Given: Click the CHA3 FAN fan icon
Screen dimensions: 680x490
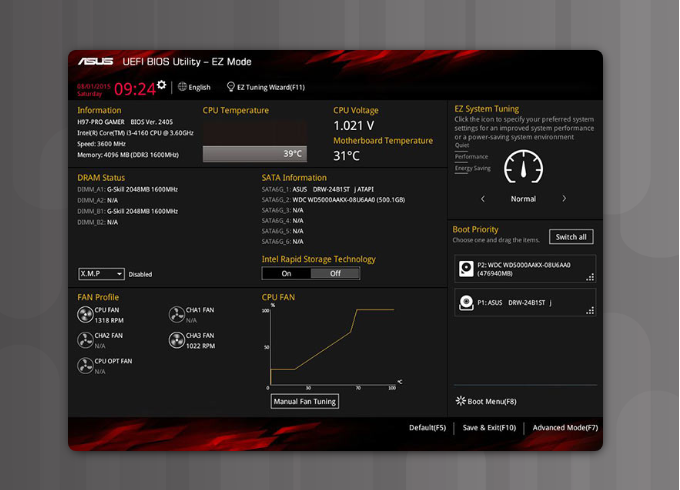Looking at the screenshot, I should tap(177, 341).
